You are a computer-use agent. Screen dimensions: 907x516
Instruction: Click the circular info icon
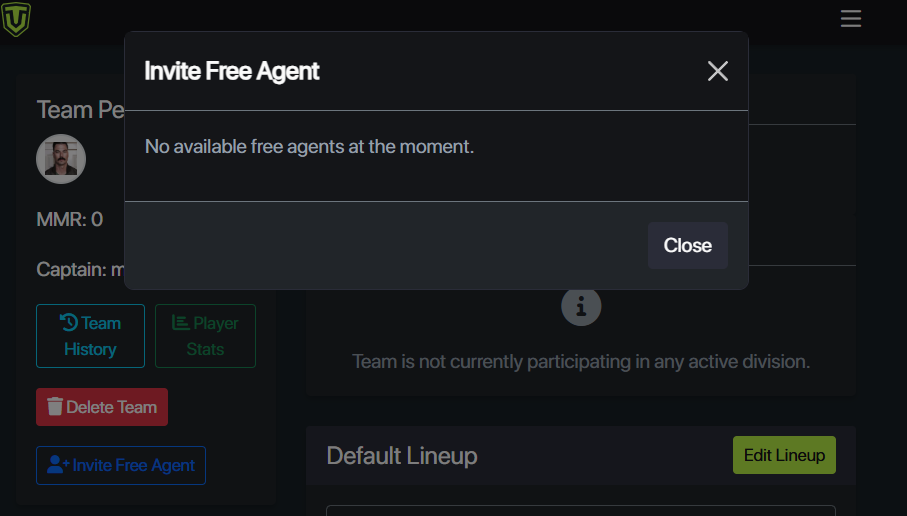[x=581, y=305]
